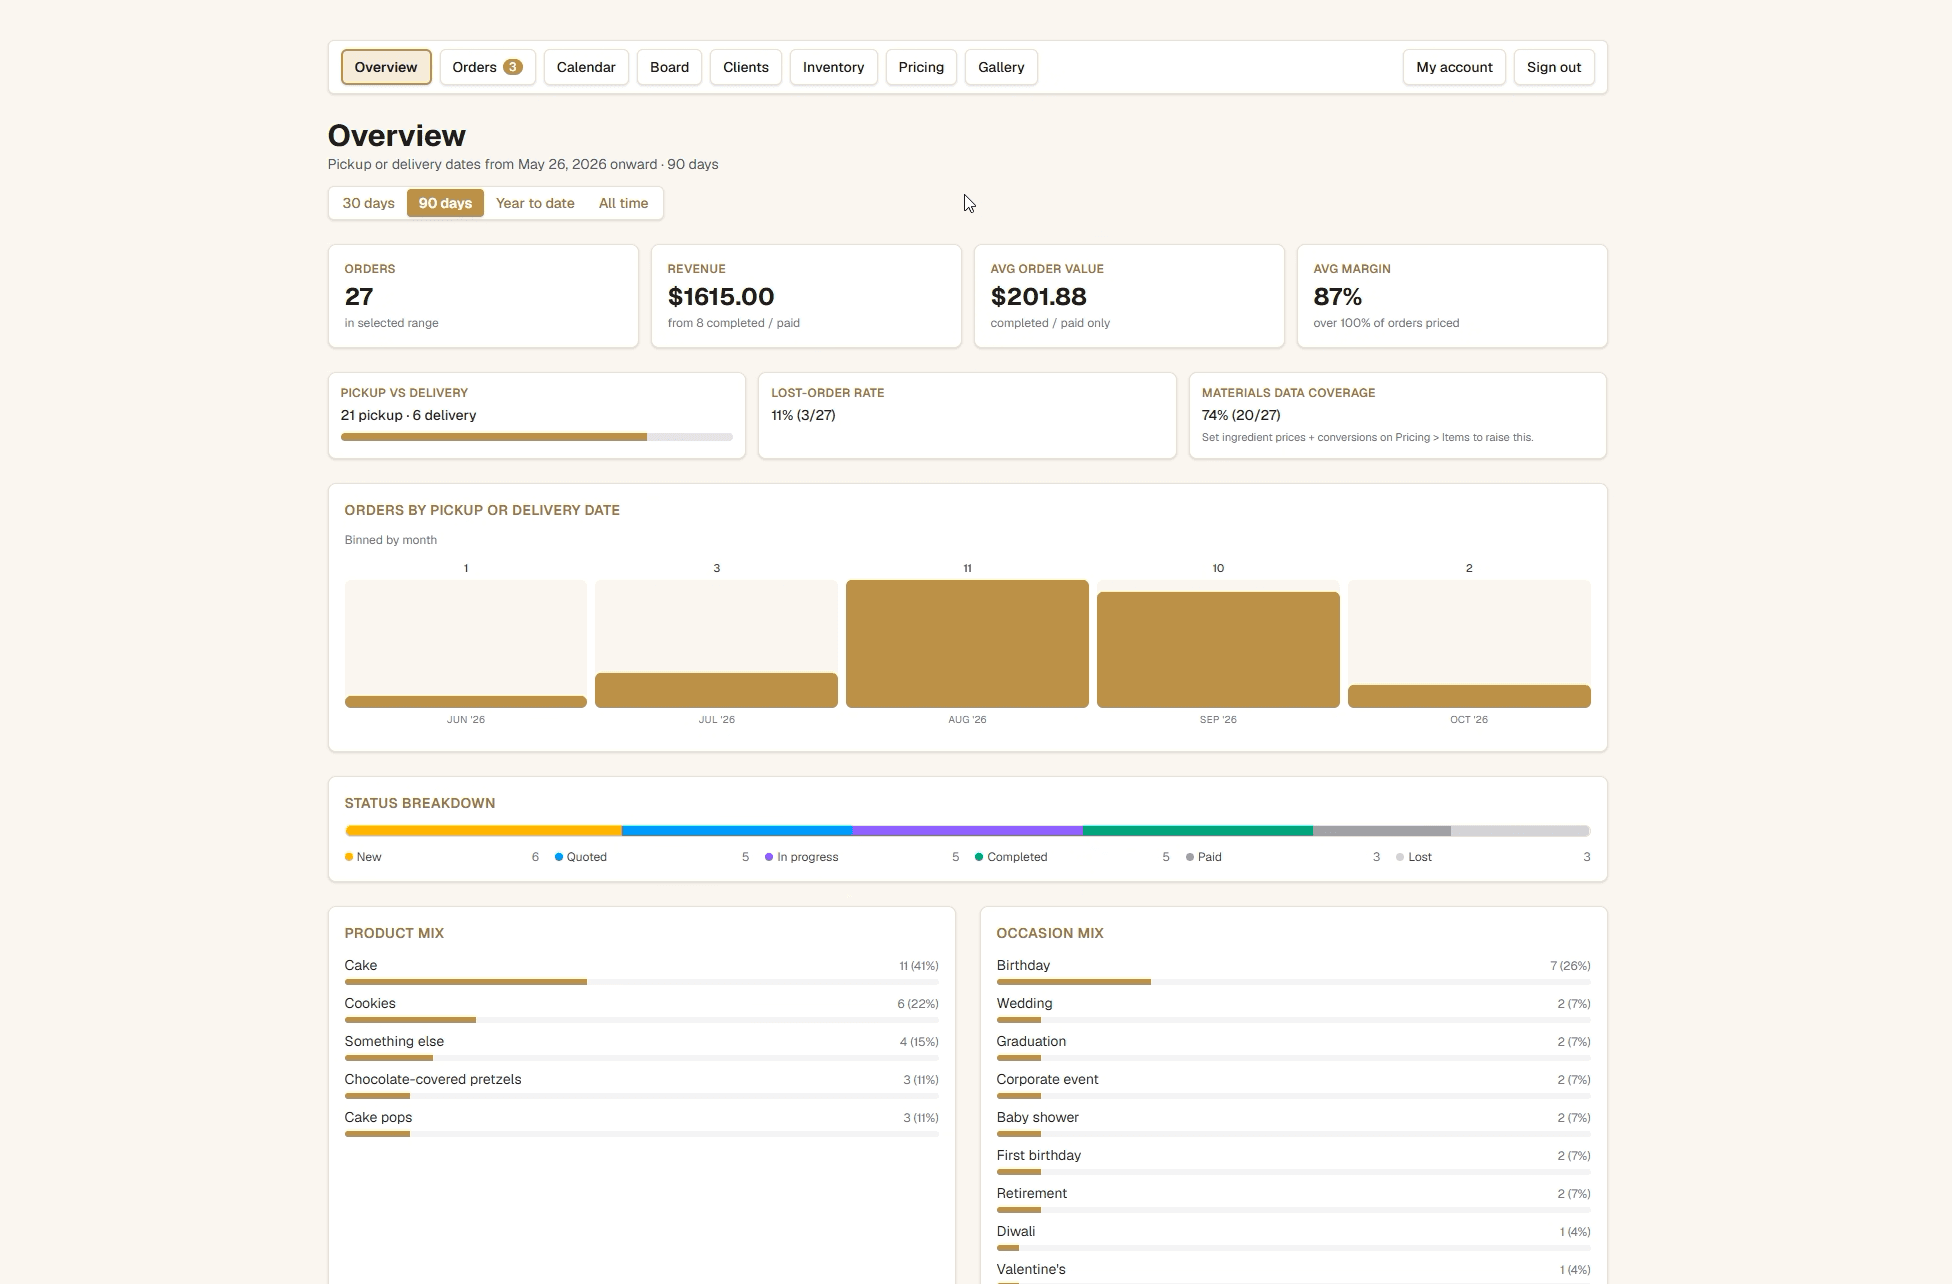Image resolution: width=1952 pixels, height=1284 pixels.
Task: Click the Materials data coverage 74% (20/27) text
Action: [x=1241, y=415]
